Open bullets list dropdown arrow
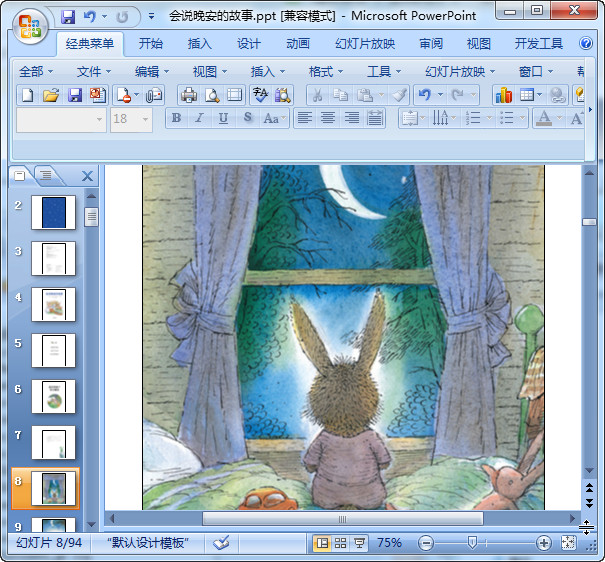This screenshot has width=605, height=562. (522, 118)
